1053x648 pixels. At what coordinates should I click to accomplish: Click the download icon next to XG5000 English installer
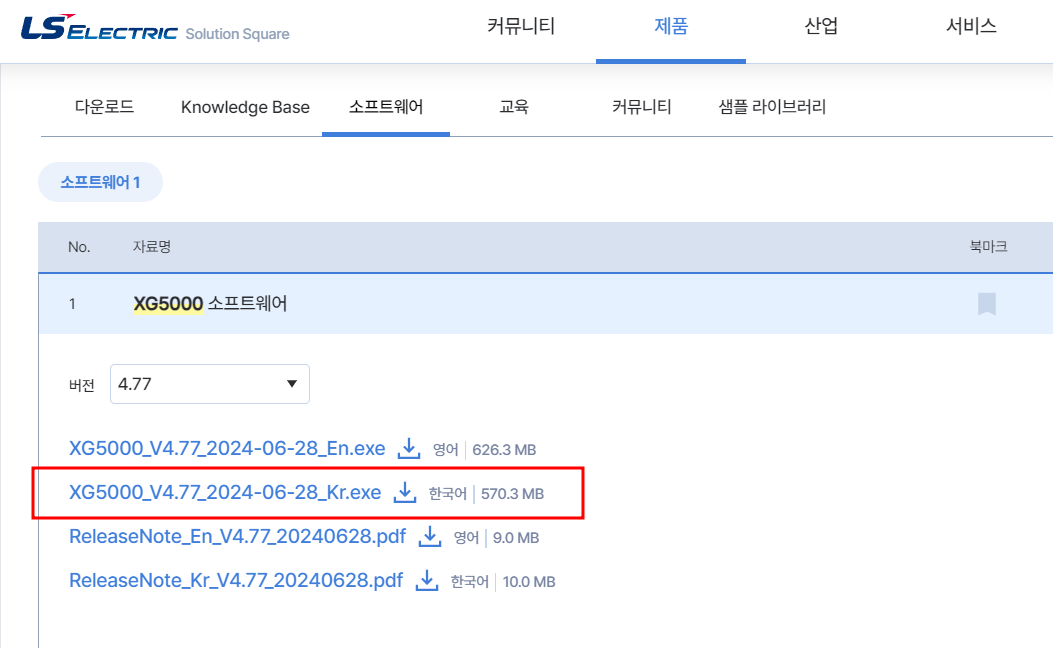tap(409, 449)
